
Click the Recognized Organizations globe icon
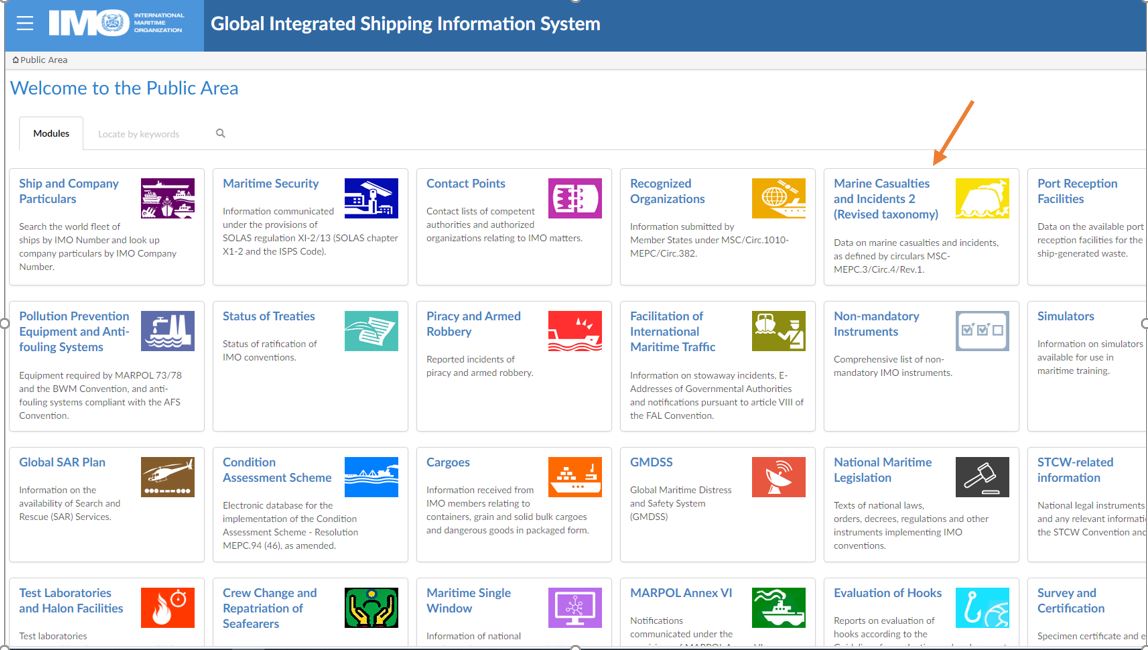coord(779,198)
